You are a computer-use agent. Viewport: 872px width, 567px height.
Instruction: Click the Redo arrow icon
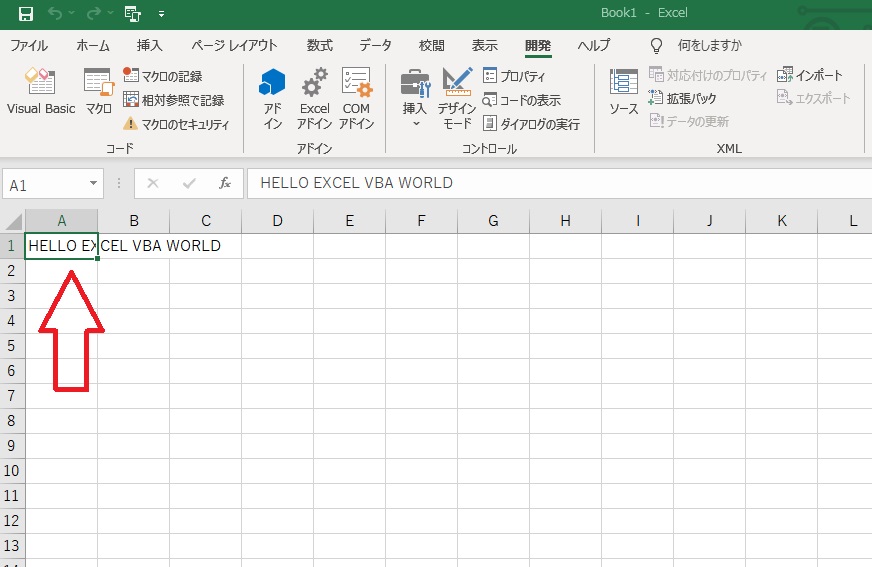pos(93,13)
